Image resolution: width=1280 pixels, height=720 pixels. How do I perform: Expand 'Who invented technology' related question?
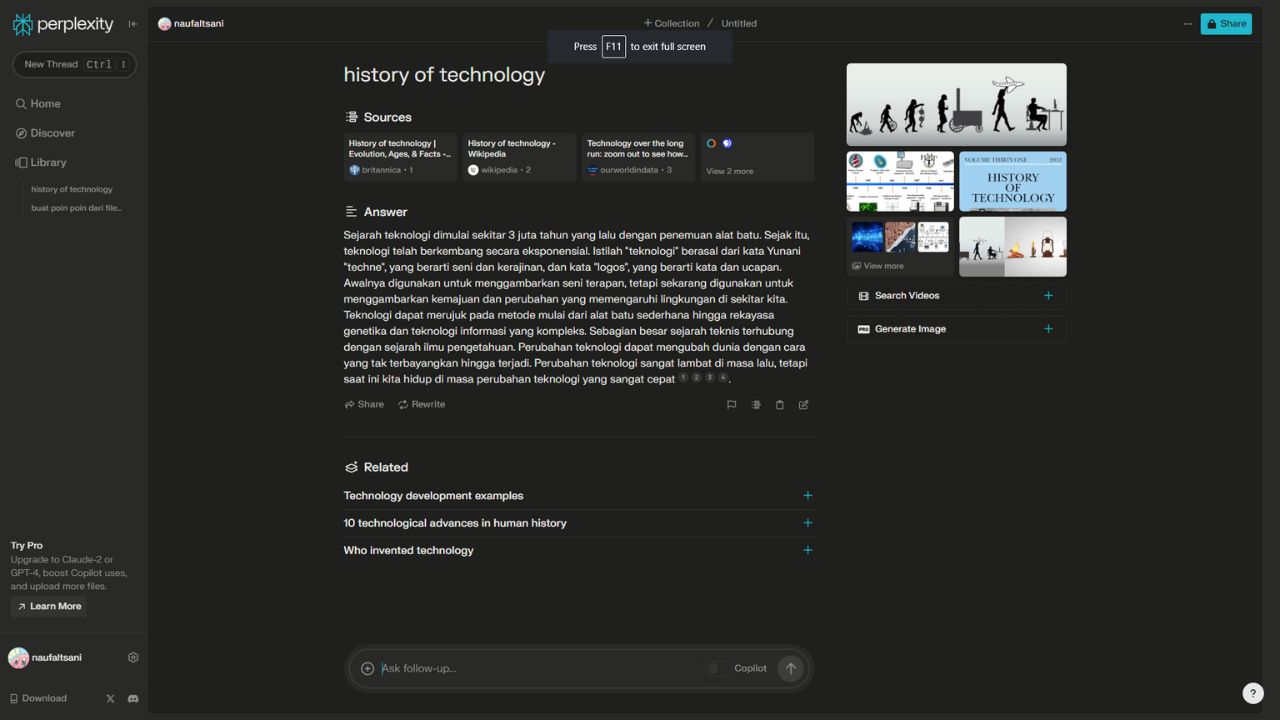[807, 550]
